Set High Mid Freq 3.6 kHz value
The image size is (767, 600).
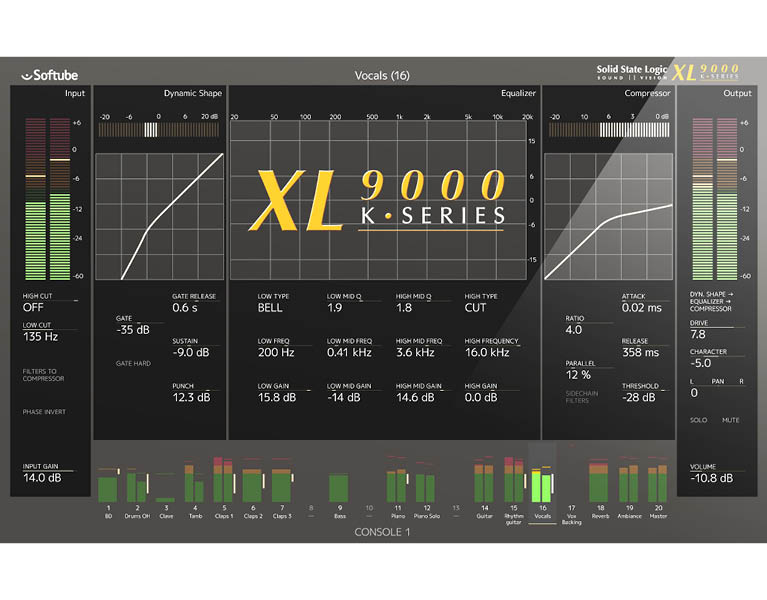click(x=415, y=353)
